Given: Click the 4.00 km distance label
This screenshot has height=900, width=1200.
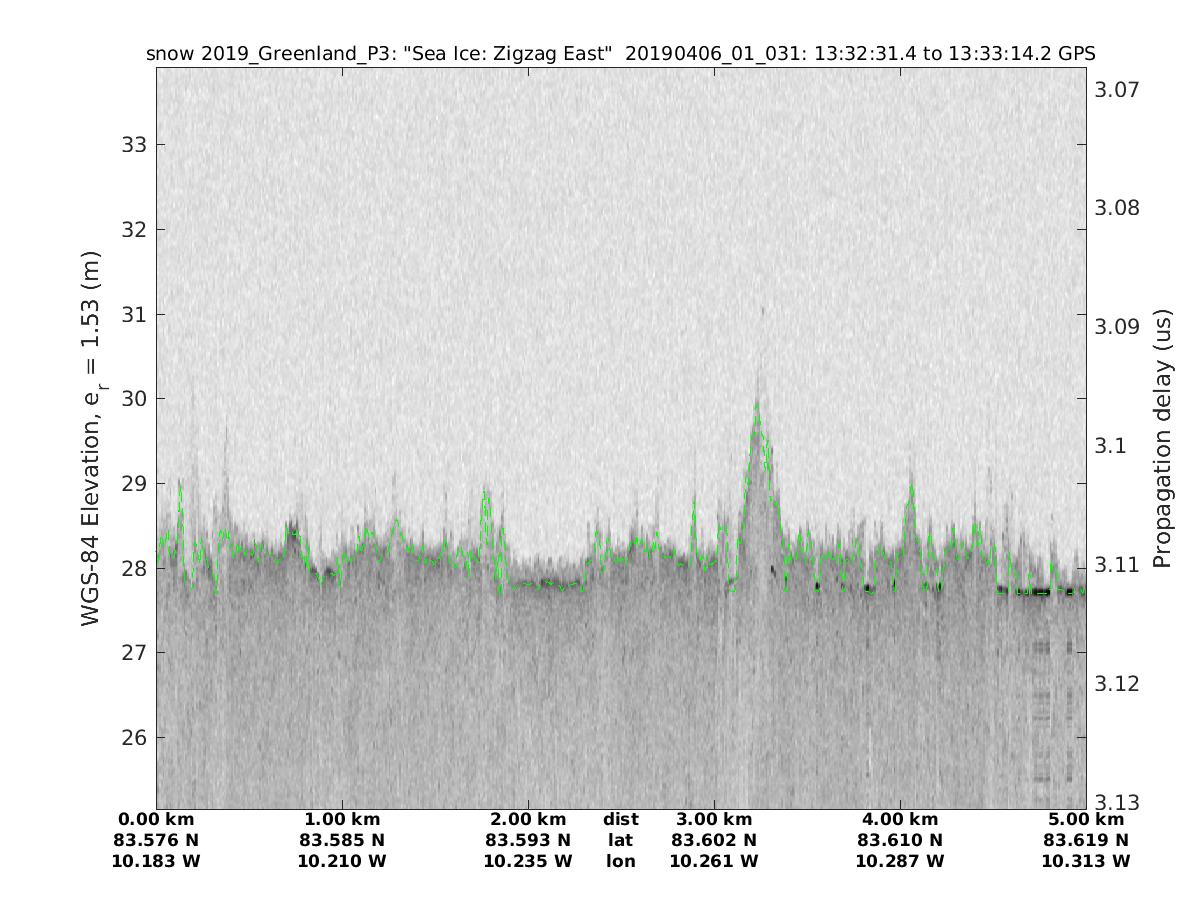Looking at the screenshot, I should 899,820.
